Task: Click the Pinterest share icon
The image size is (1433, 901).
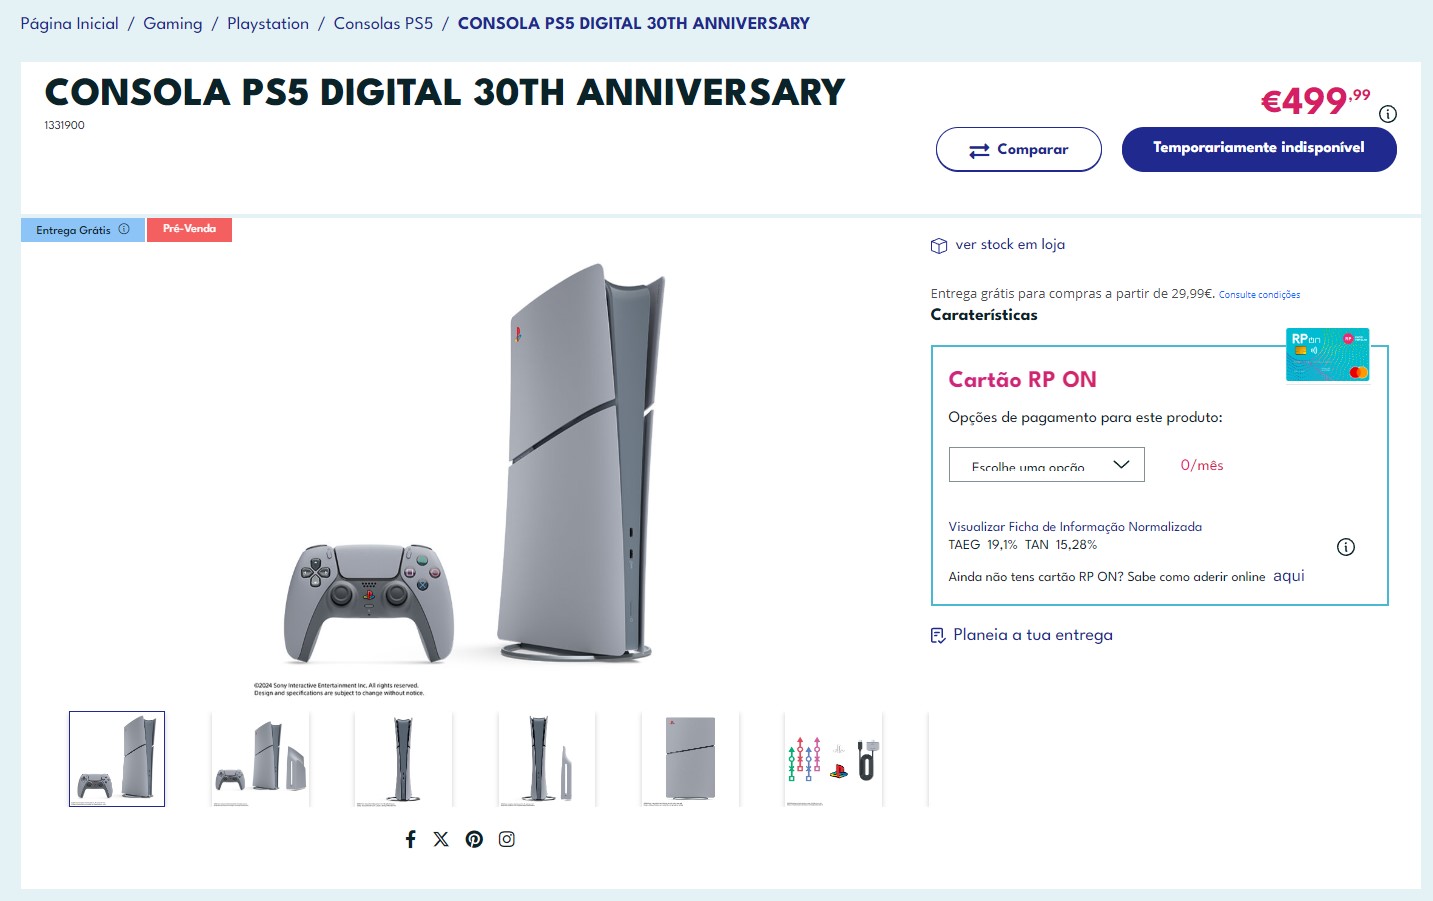Action: (474, 839)
